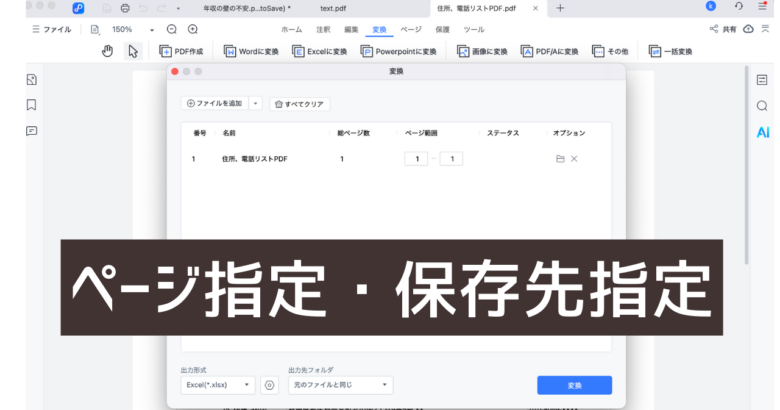This screenshot has width=780, height=410.
Task: Click the zoom out magnifier icon
Action: point(171,30)
